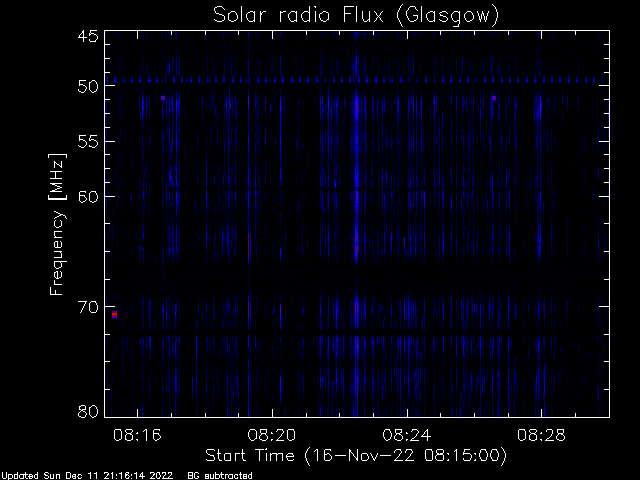This screenshot has width=640, height=480.
Task: Click the 50 frequency tick label
Action: 88,87
